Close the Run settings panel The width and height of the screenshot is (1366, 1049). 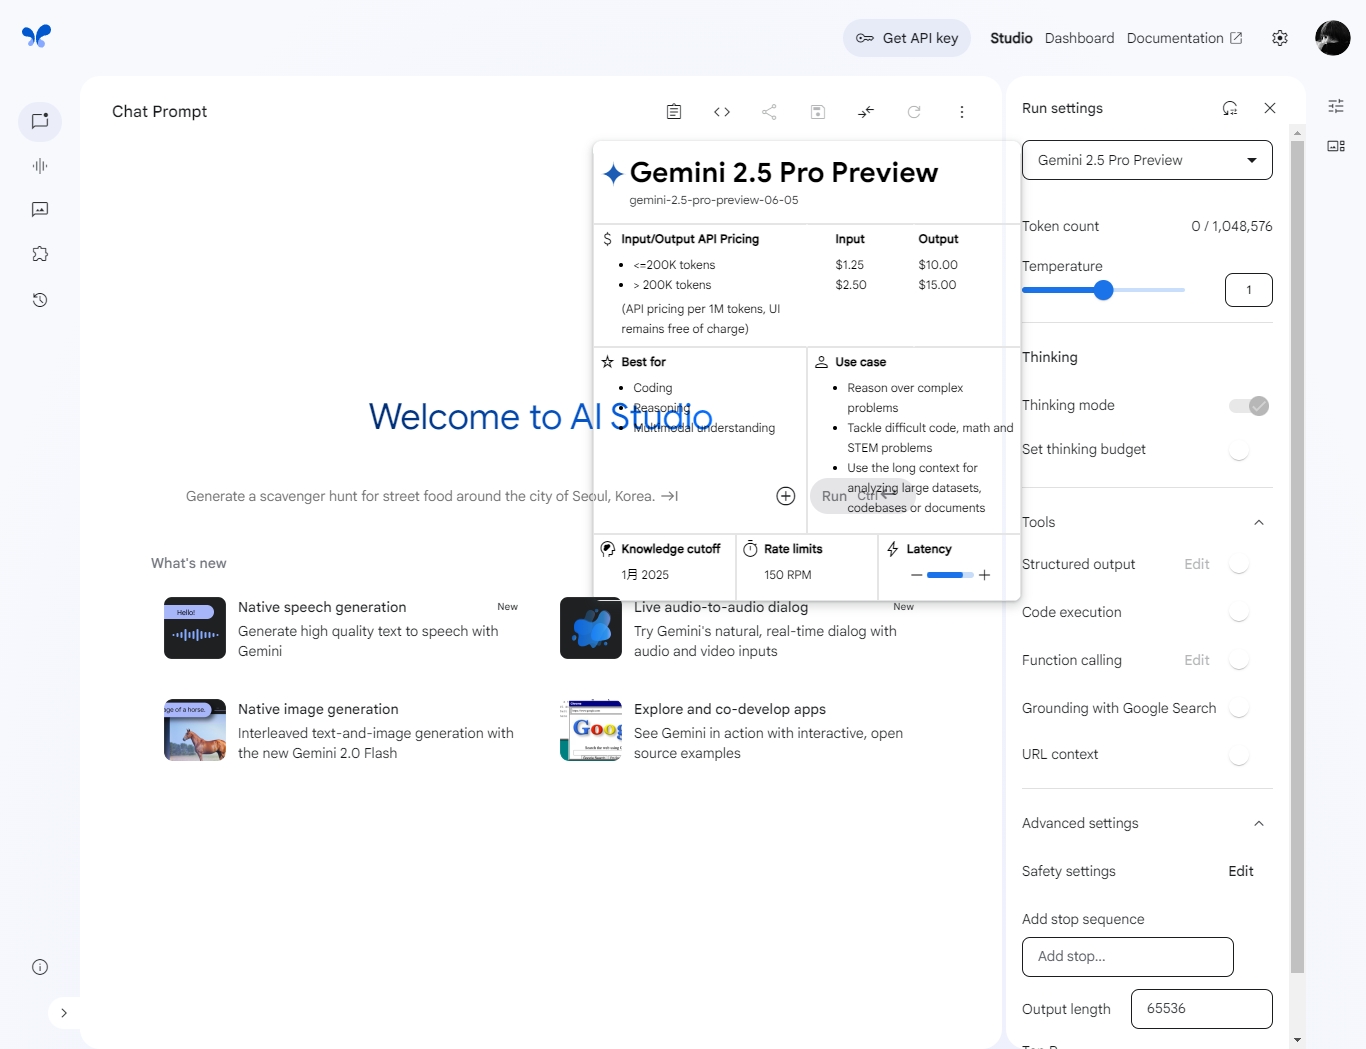click(1270, 108)
